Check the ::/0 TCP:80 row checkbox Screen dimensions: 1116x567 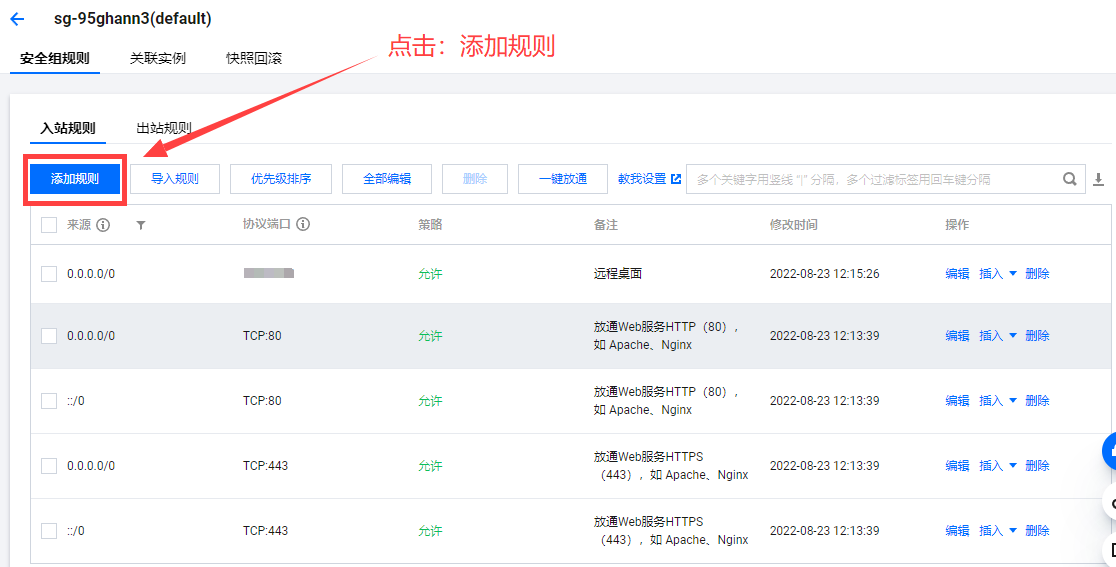pyautogui.click(x=48, y=401)
